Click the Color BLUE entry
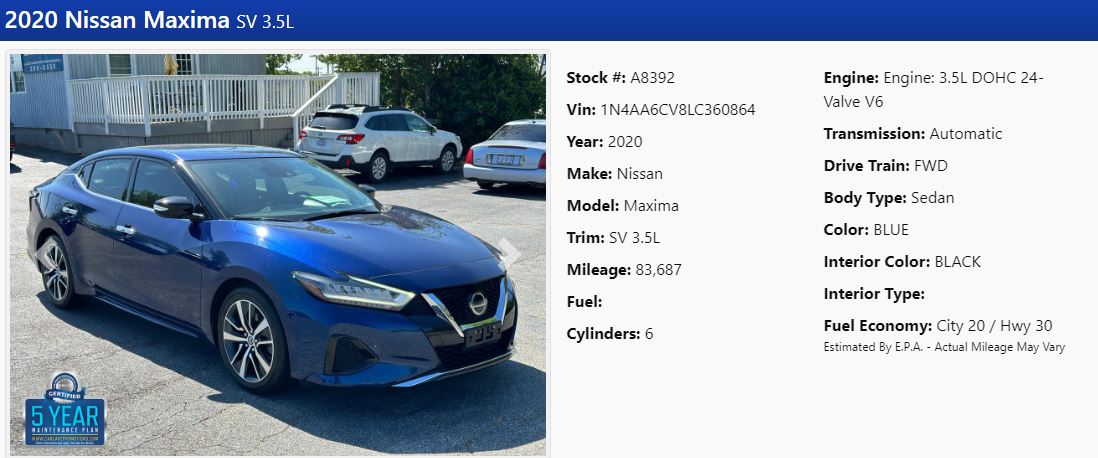Image resolution: width=1098 pixels, height=458 pixels. pyautogui.click(x=866, y=230)
